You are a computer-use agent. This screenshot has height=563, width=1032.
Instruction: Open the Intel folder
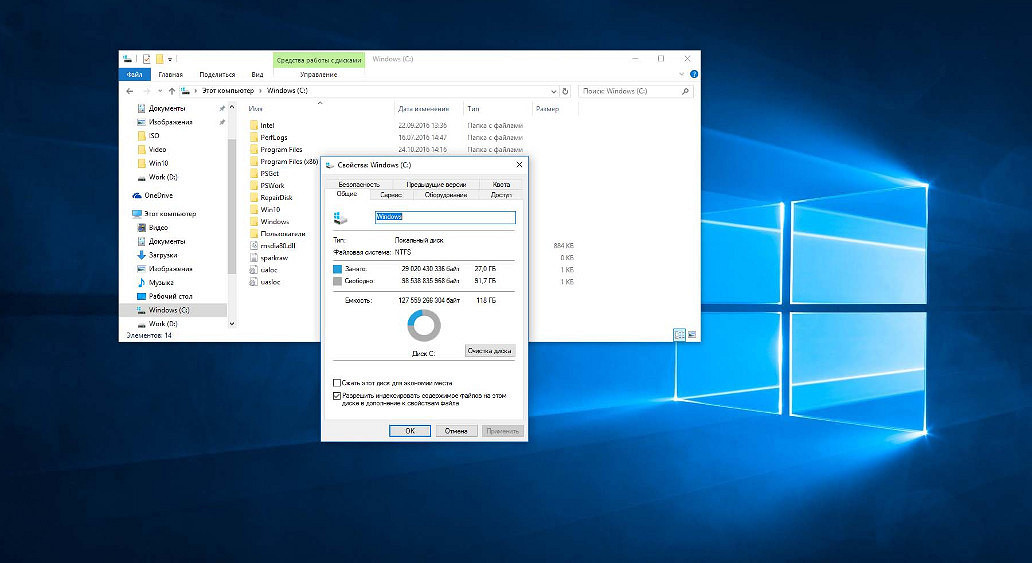click(267, 125)
